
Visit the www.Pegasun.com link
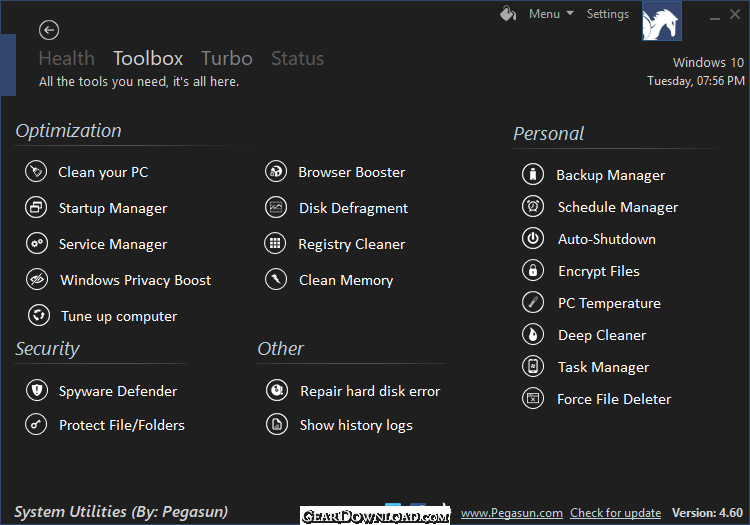(x=511, y=513)
